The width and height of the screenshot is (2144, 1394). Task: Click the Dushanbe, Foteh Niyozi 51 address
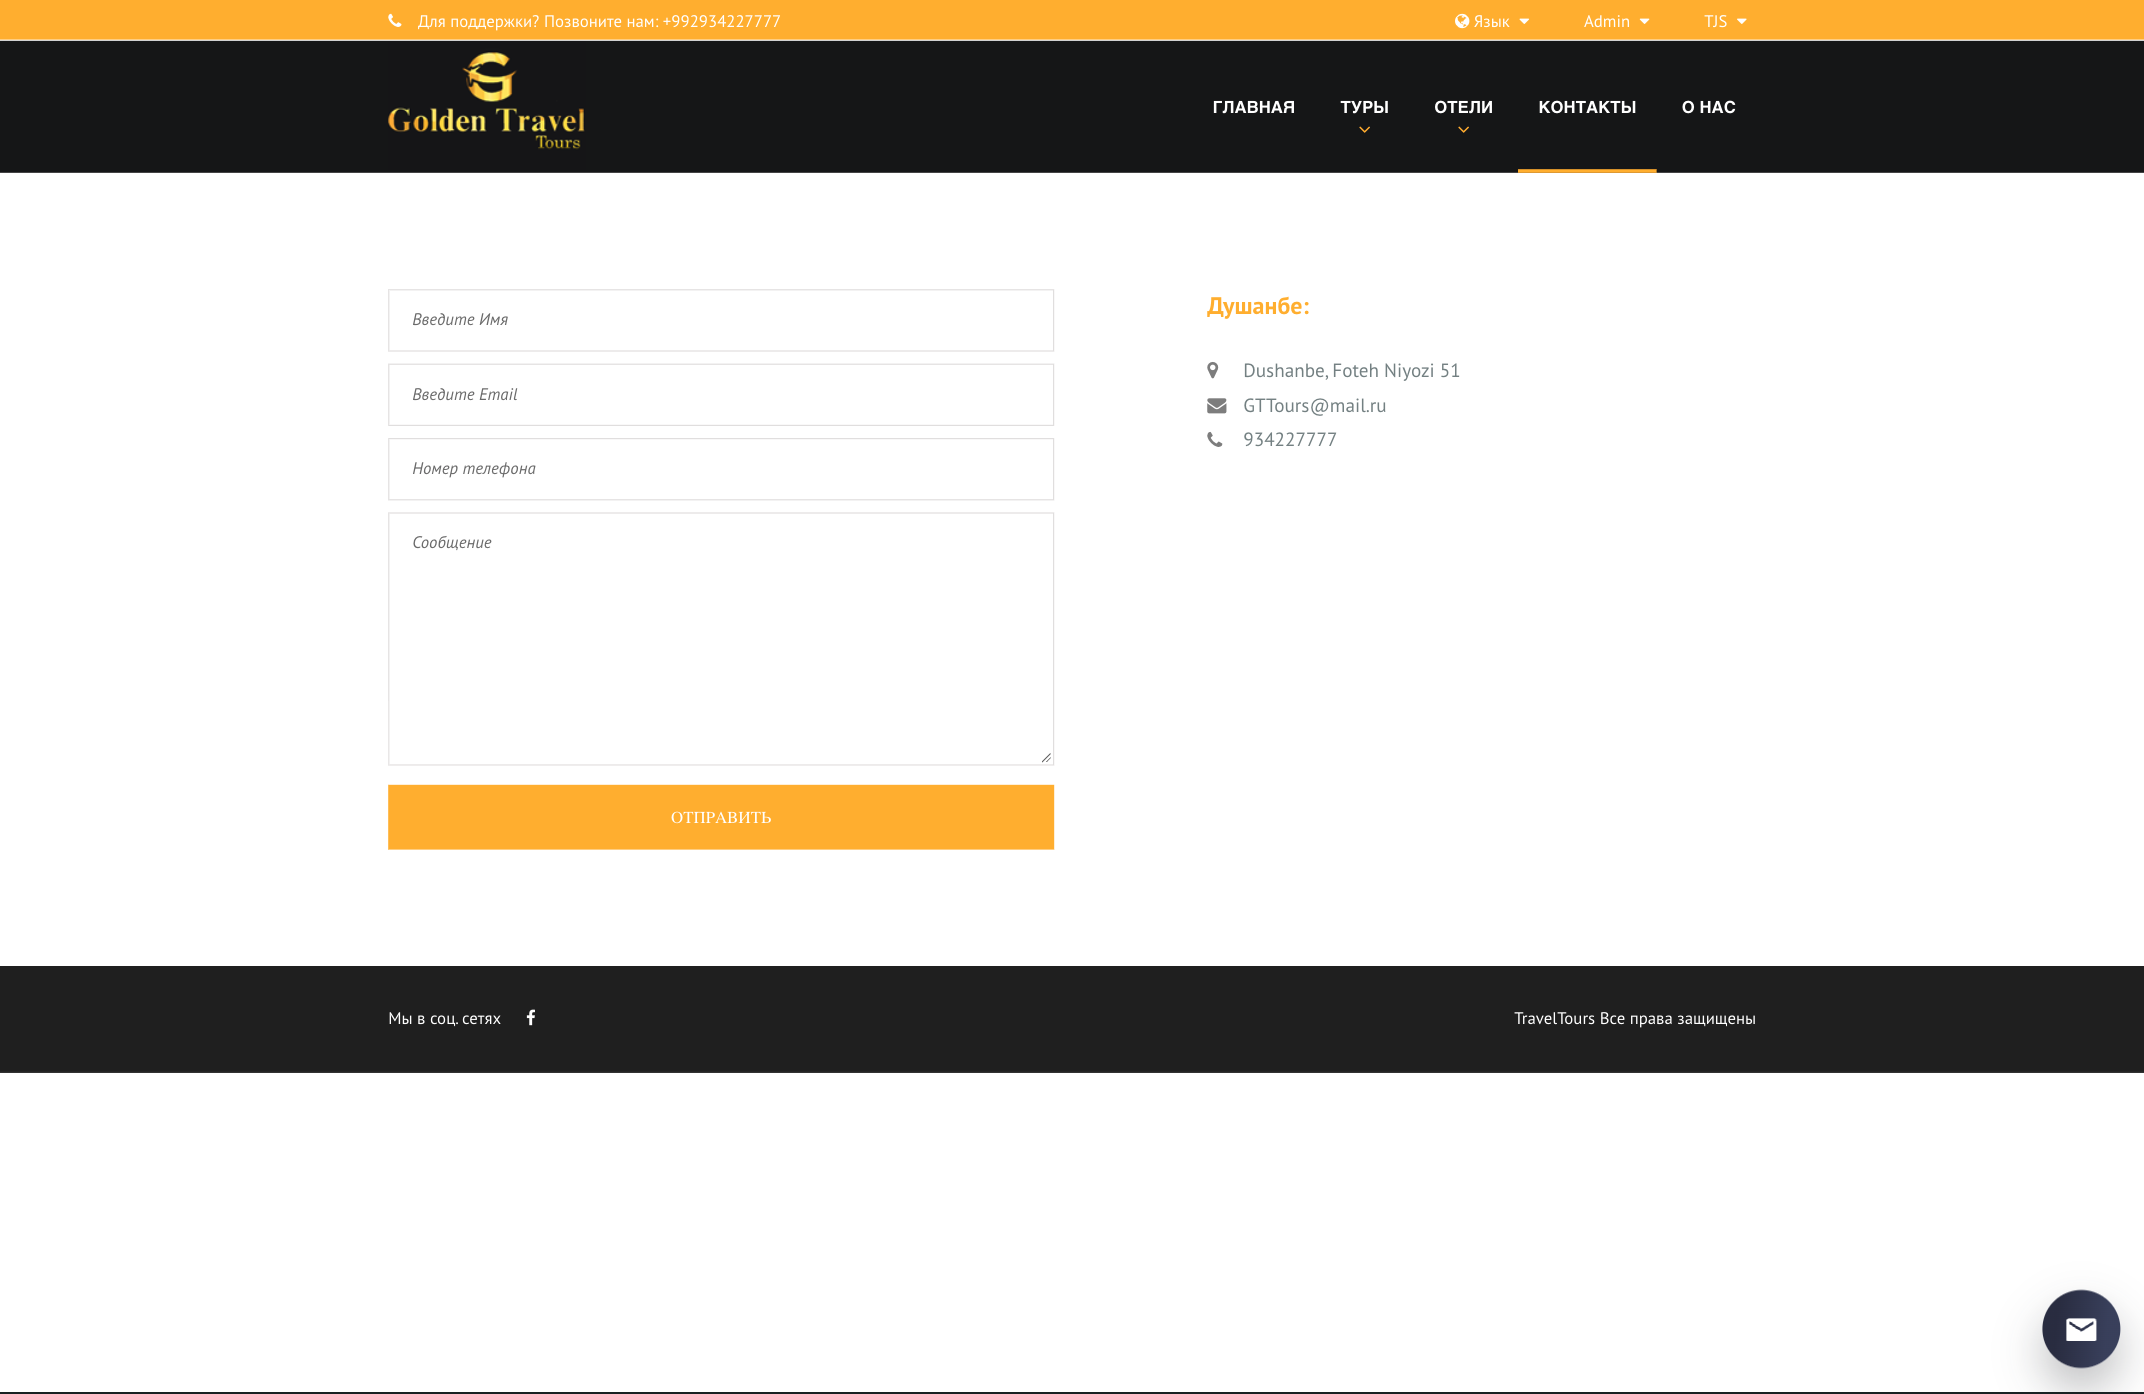pyautogui.click(x=1351, y=371)
